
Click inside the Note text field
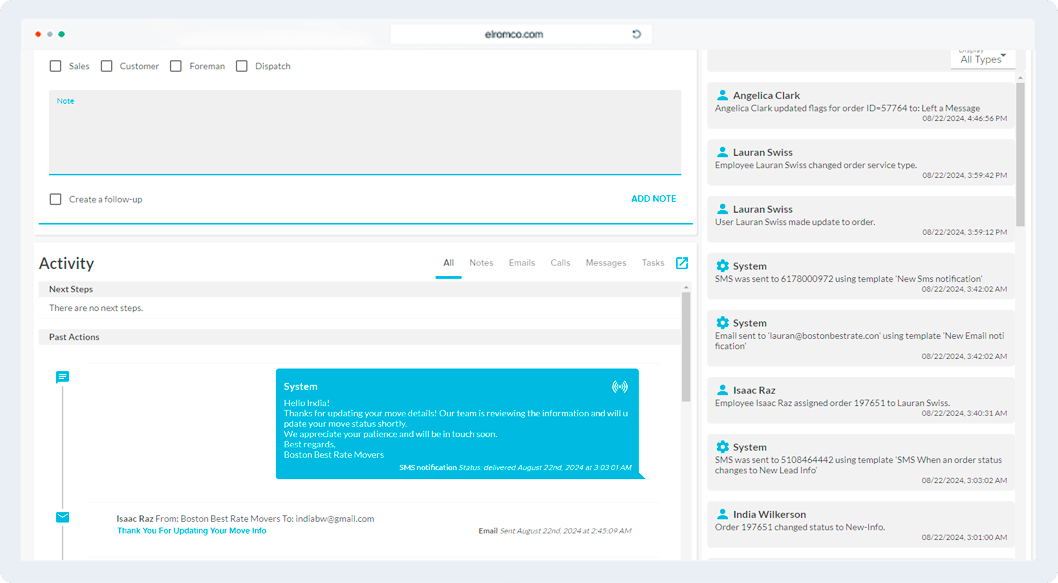[x=365, y=132]
